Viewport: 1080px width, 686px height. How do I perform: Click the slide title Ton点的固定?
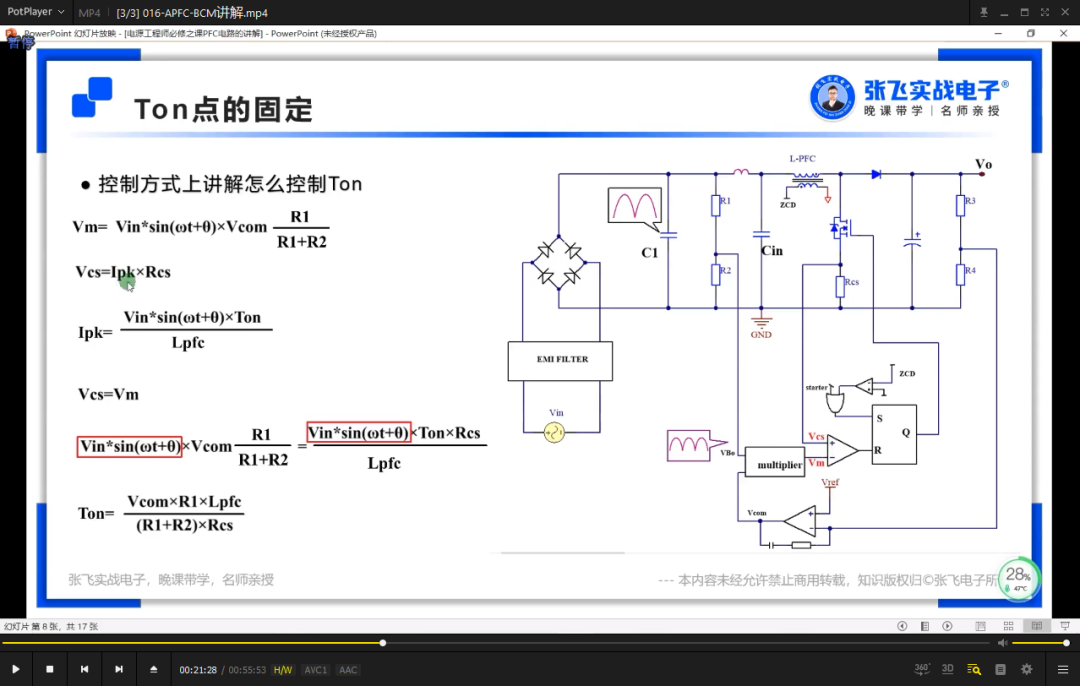223,109
